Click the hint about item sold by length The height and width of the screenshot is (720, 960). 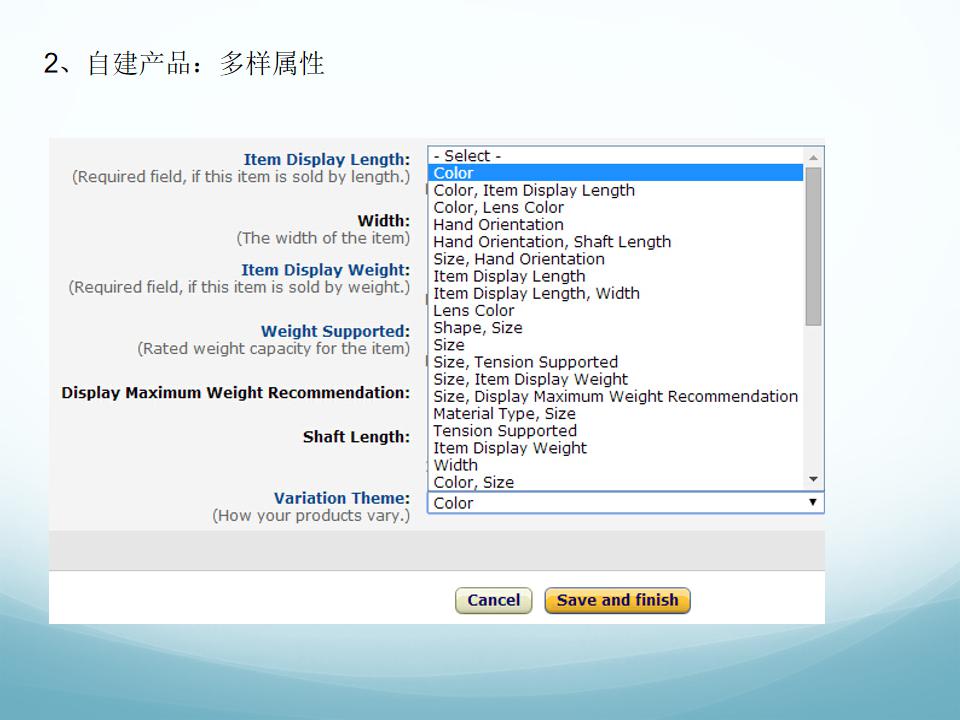click(241, 177)
